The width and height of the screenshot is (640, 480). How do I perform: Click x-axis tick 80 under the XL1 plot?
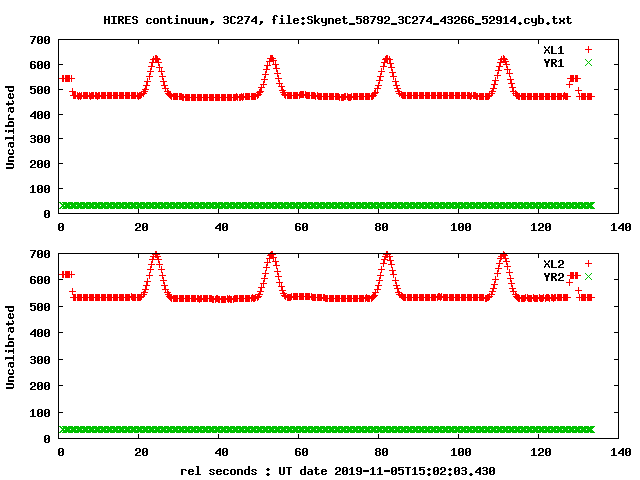pyautogui.click(x=381, y=227)
